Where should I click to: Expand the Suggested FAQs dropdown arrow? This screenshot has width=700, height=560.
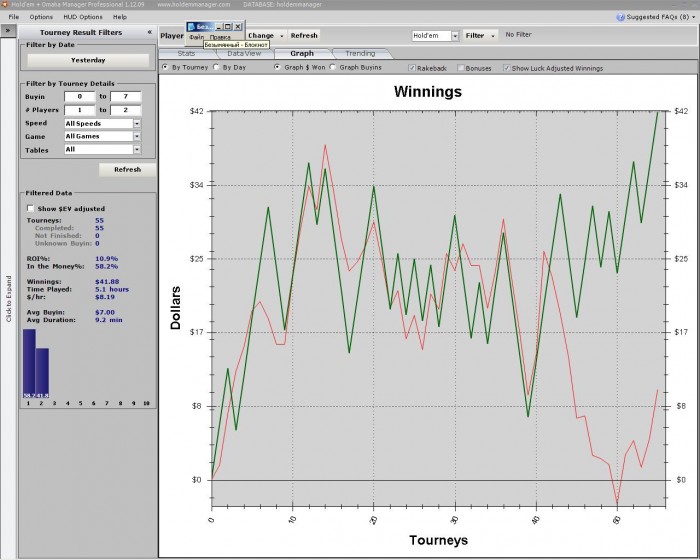click(x=694, y=17)
